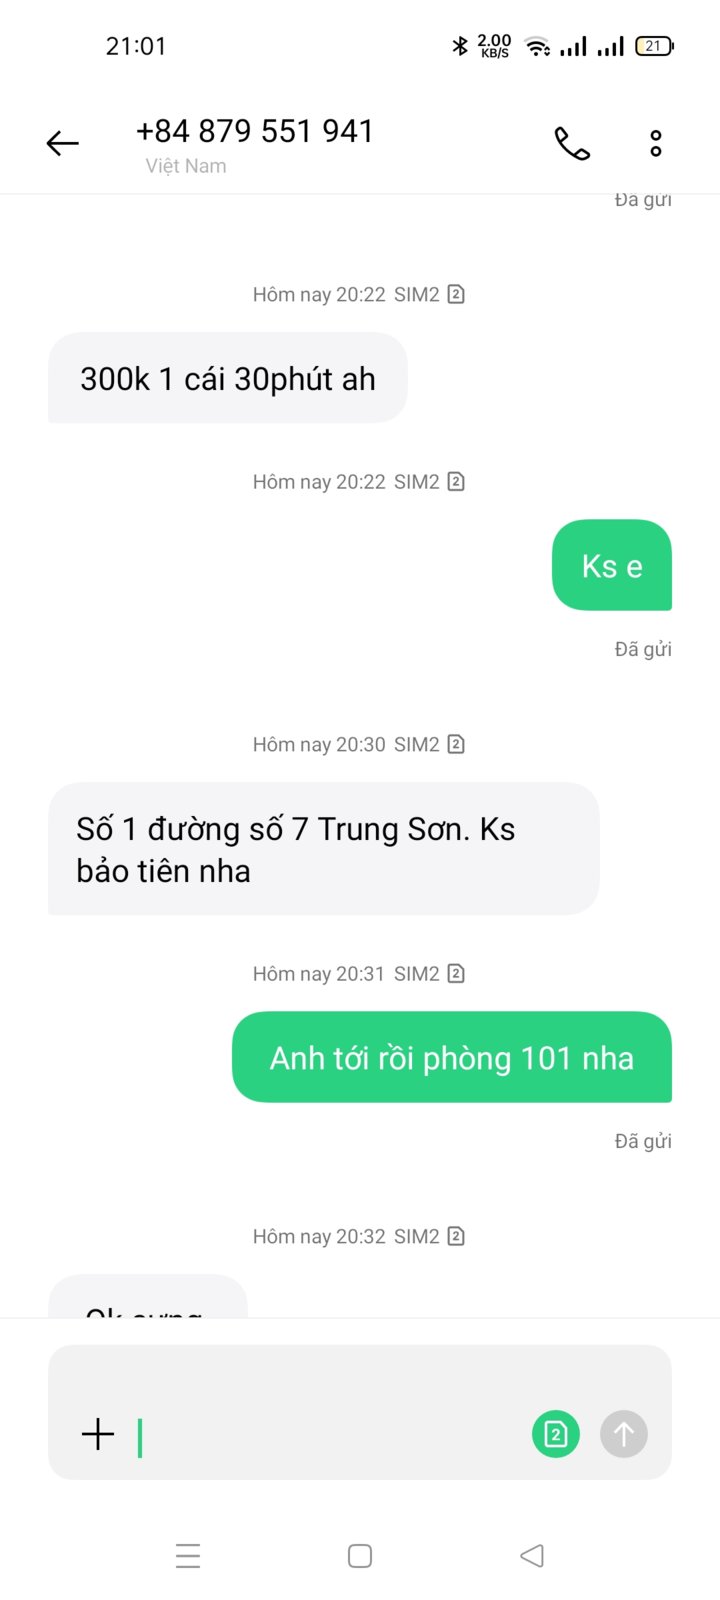Tap the SIM2 icon next to the 20:30 timestamp
This screenshot has width=720, height=1600.
point(456,744)
